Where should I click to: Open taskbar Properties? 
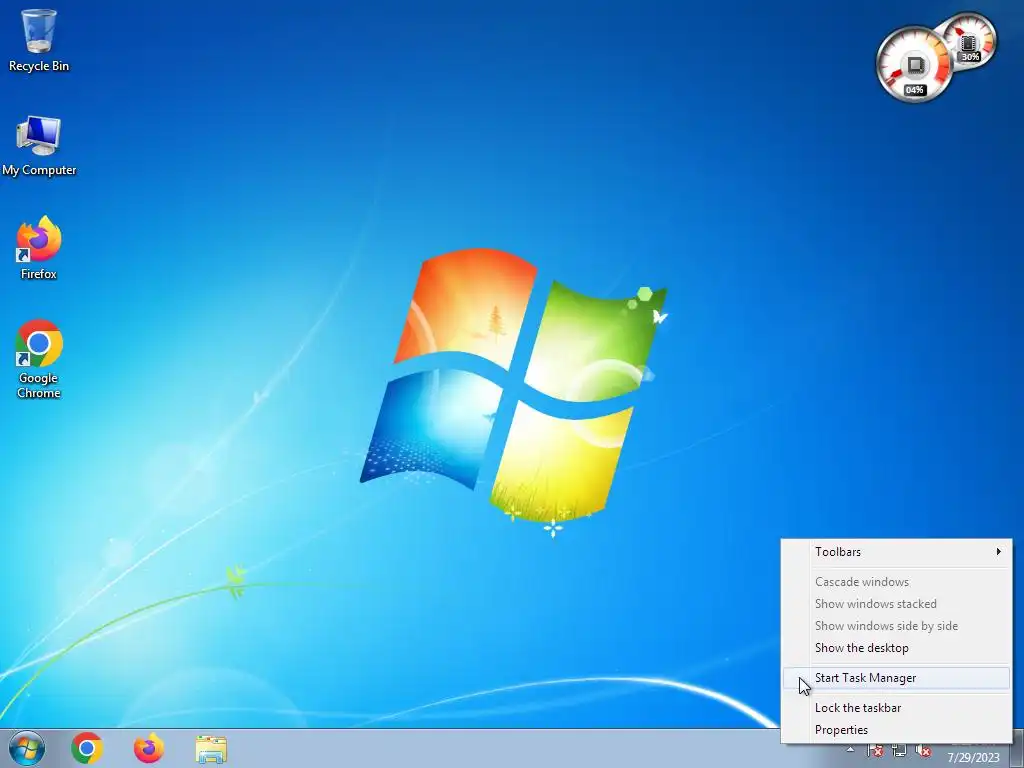897,730
